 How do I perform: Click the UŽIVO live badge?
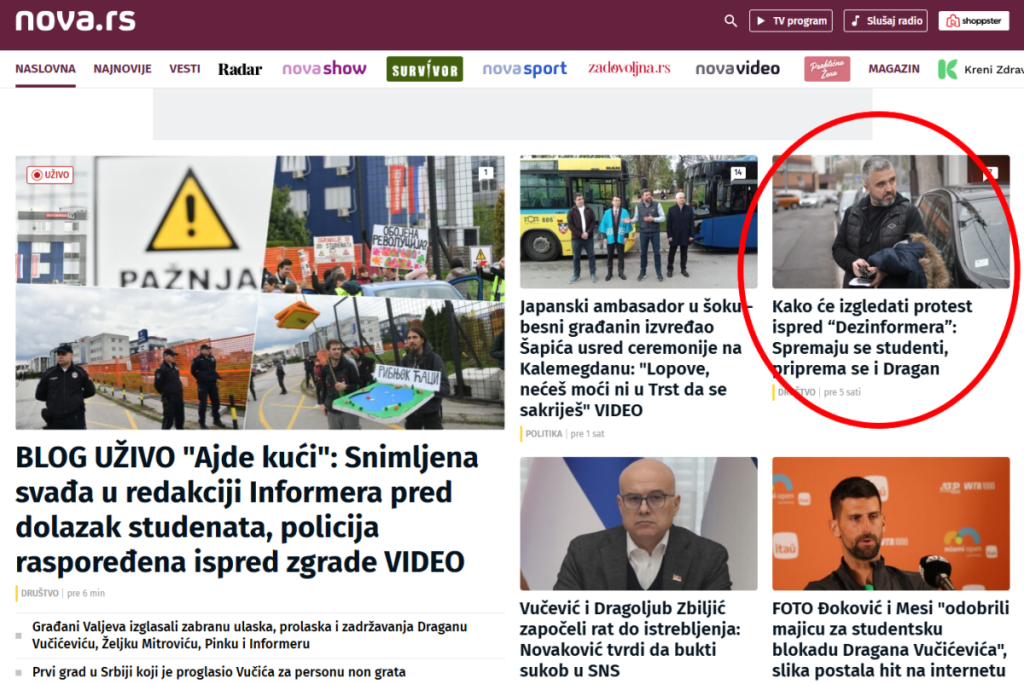50,175
